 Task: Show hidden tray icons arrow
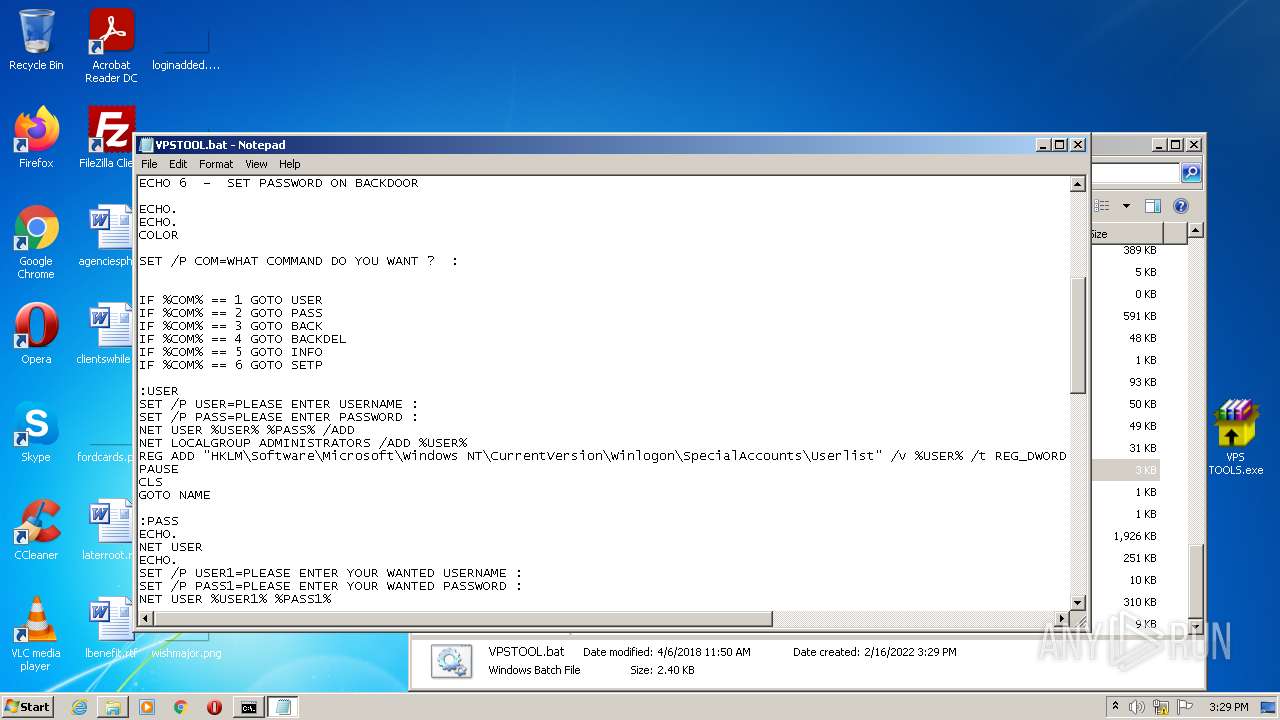pos(1116,707)
